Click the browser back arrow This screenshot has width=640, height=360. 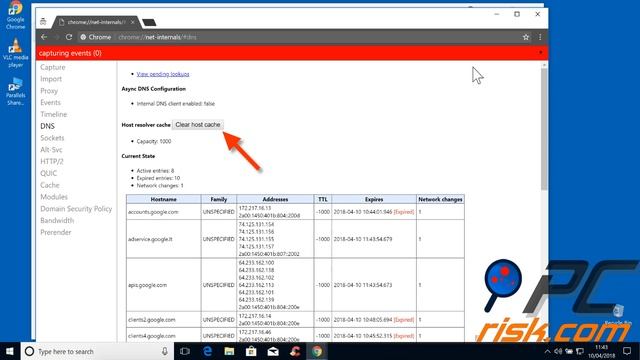pos(44,37)
